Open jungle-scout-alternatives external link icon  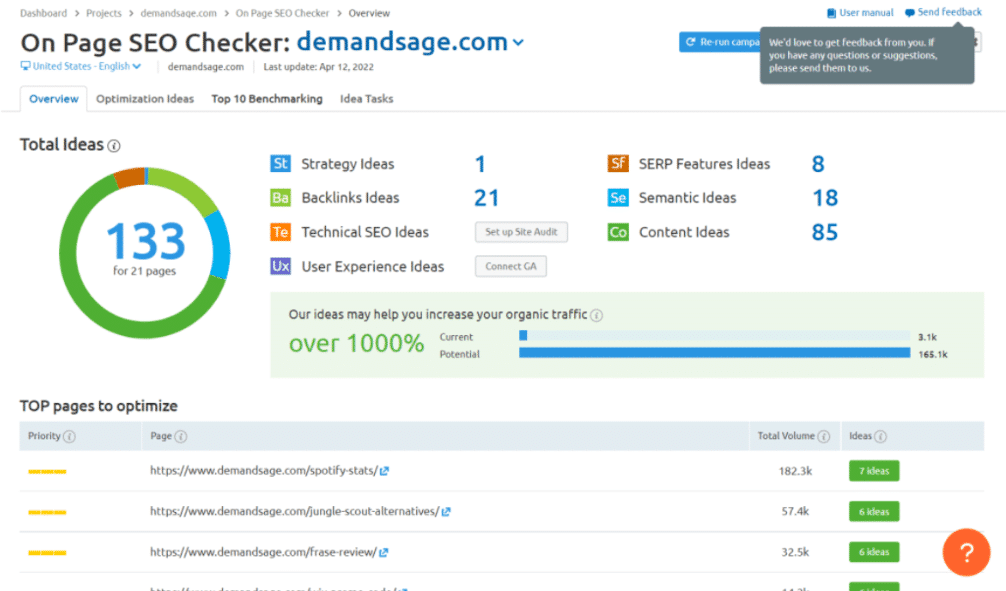[x=446, y=511]
